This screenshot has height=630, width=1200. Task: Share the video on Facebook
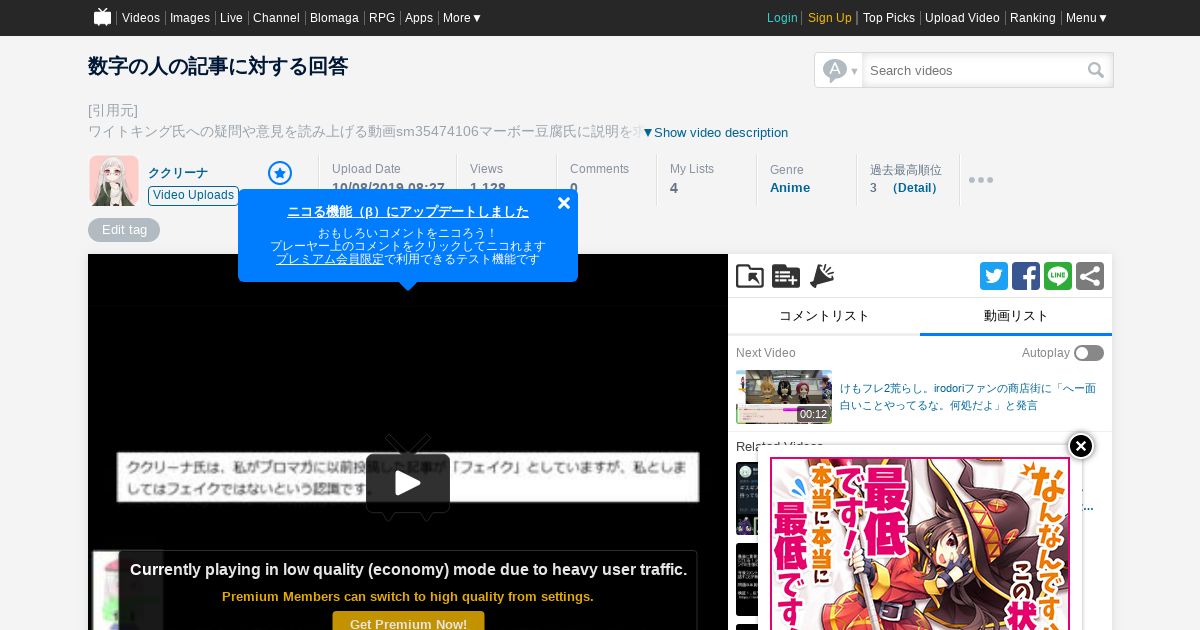tap(1026, 276)
